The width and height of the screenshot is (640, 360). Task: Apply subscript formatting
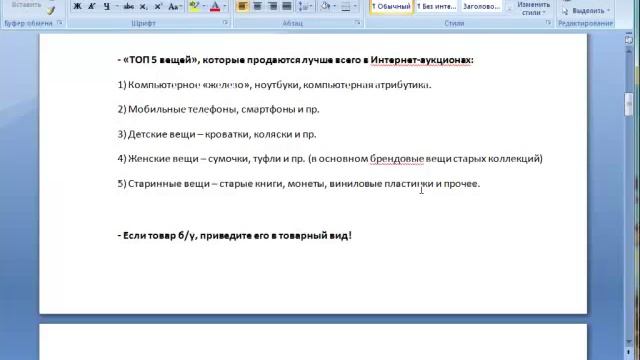coord(143,6)
